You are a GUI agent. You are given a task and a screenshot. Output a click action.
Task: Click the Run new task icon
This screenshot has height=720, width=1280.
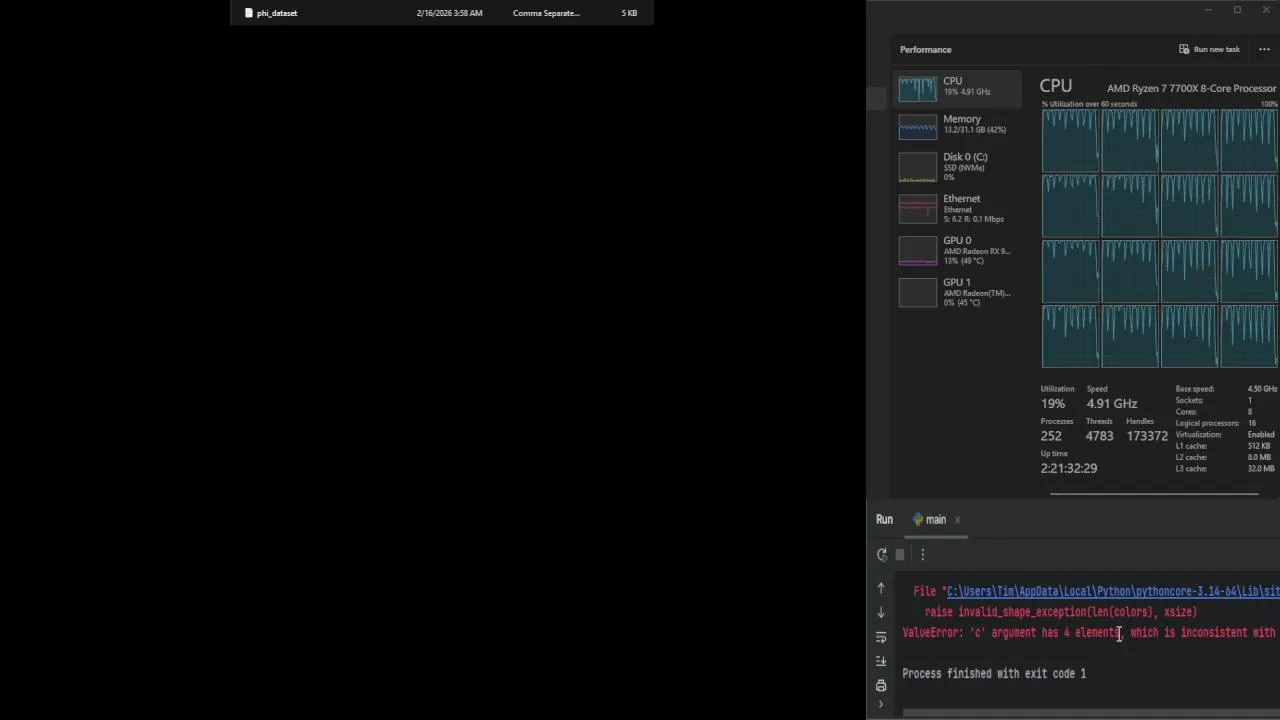click(x=1184, y=49)
